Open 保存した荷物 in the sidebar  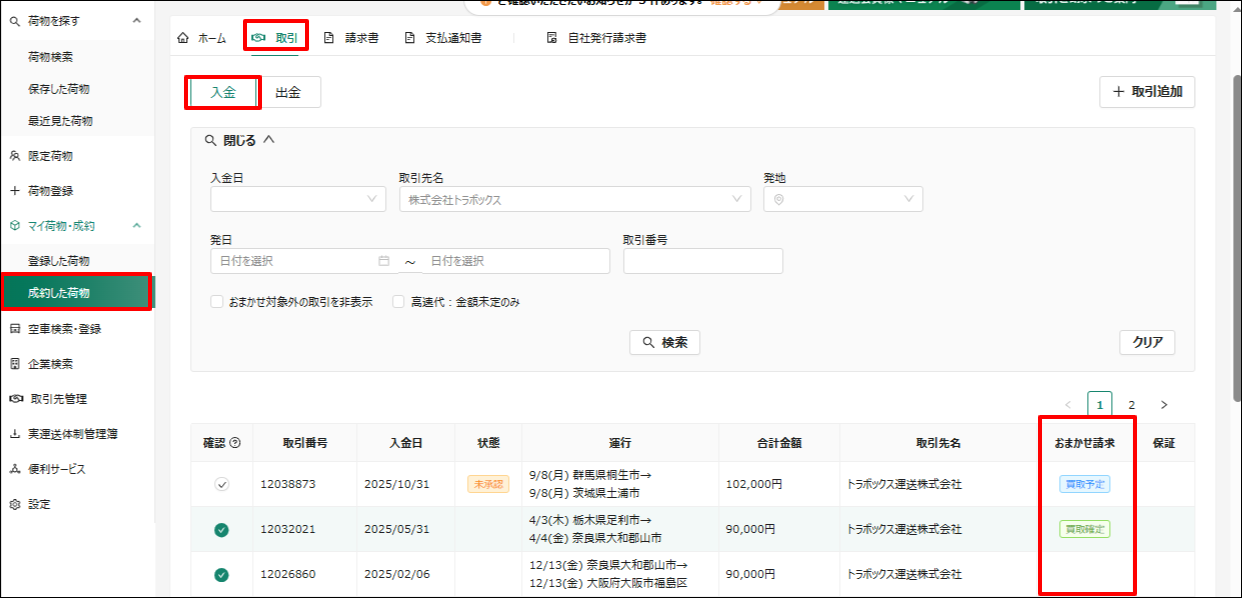coord(58,89)
